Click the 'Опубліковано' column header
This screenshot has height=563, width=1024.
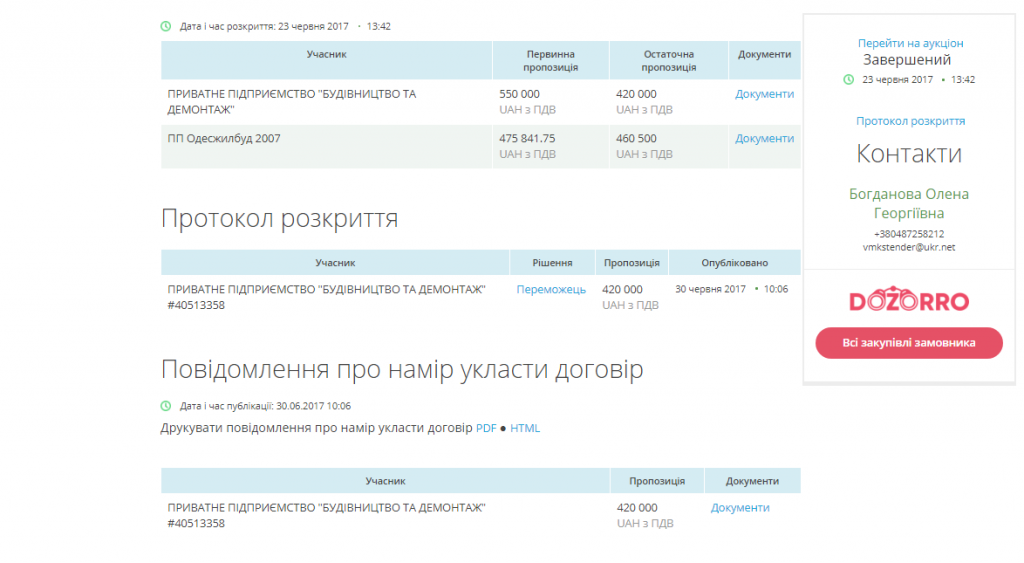tap(734, 263)
